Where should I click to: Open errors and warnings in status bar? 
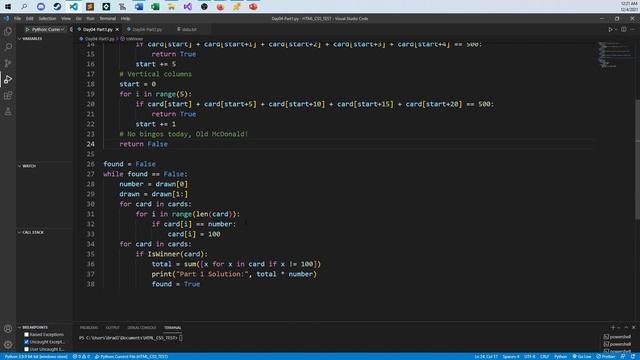click(81, 356)
